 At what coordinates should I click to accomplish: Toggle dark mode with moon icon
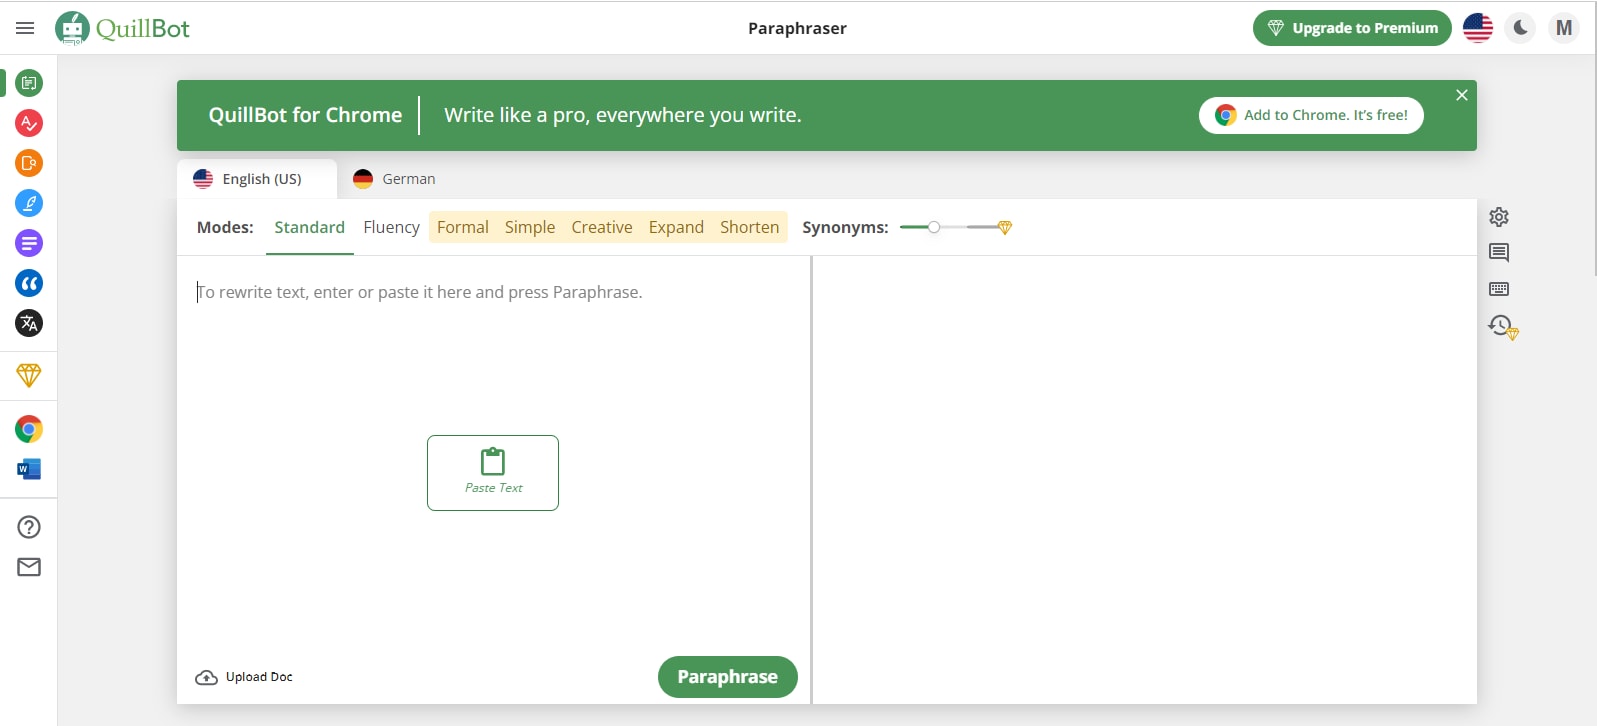coord(1521,28)
